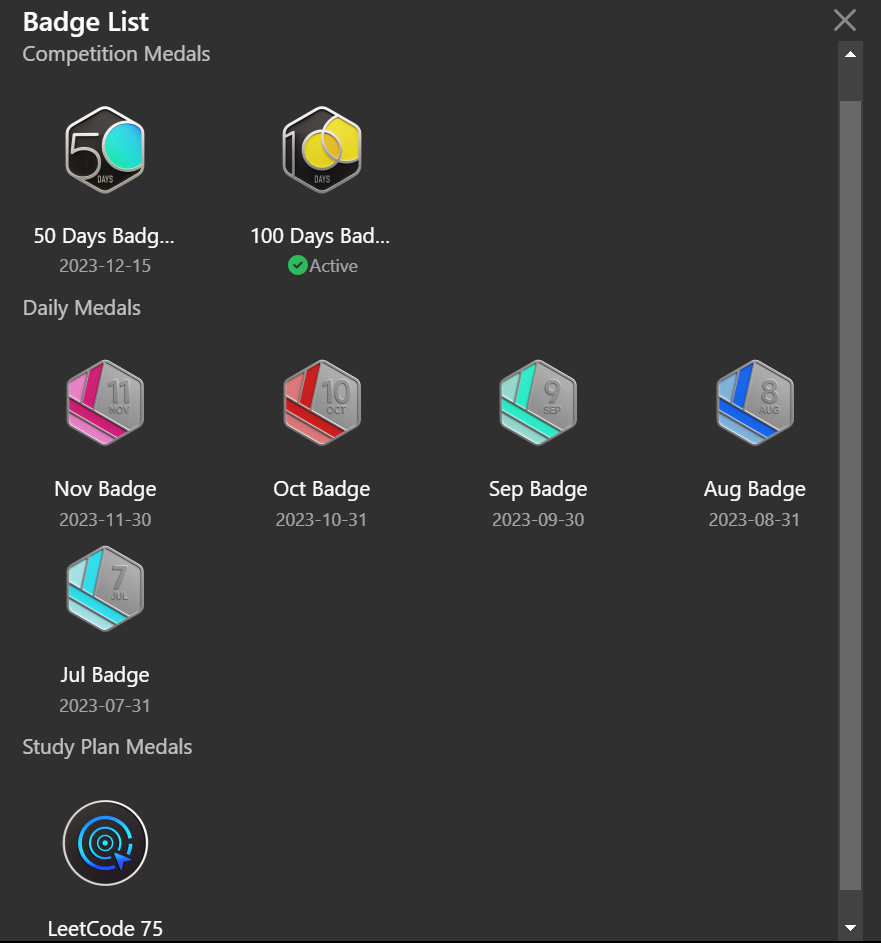
Task: Click the 'LeetCode 75' label text
Action: coord(105,928)
